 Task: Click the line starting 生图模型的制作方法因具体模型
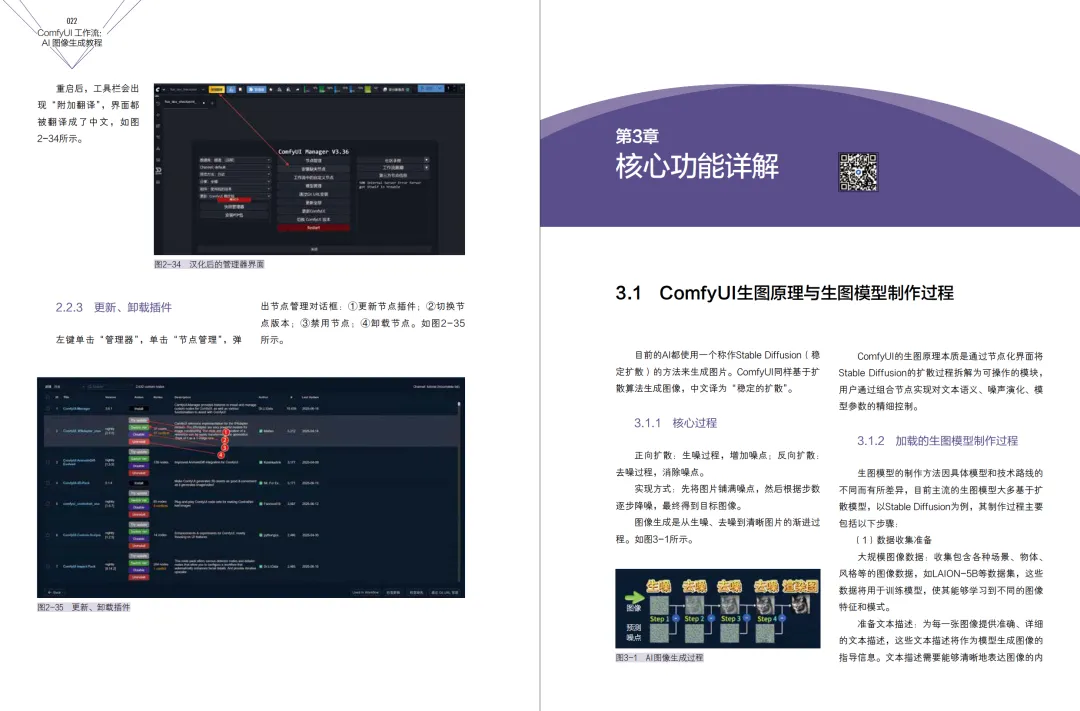(950, 473)
